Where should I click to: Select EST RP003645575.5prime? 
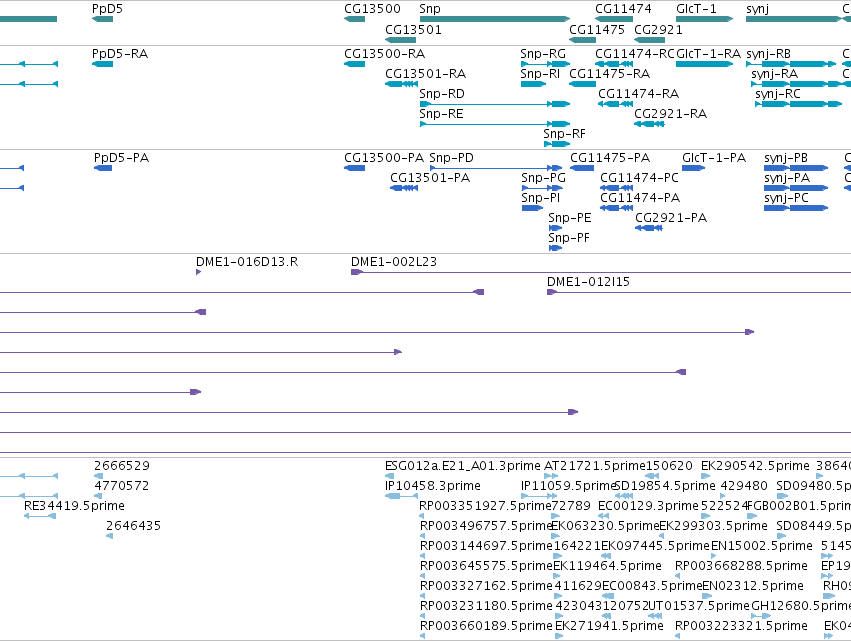[423, 576]
